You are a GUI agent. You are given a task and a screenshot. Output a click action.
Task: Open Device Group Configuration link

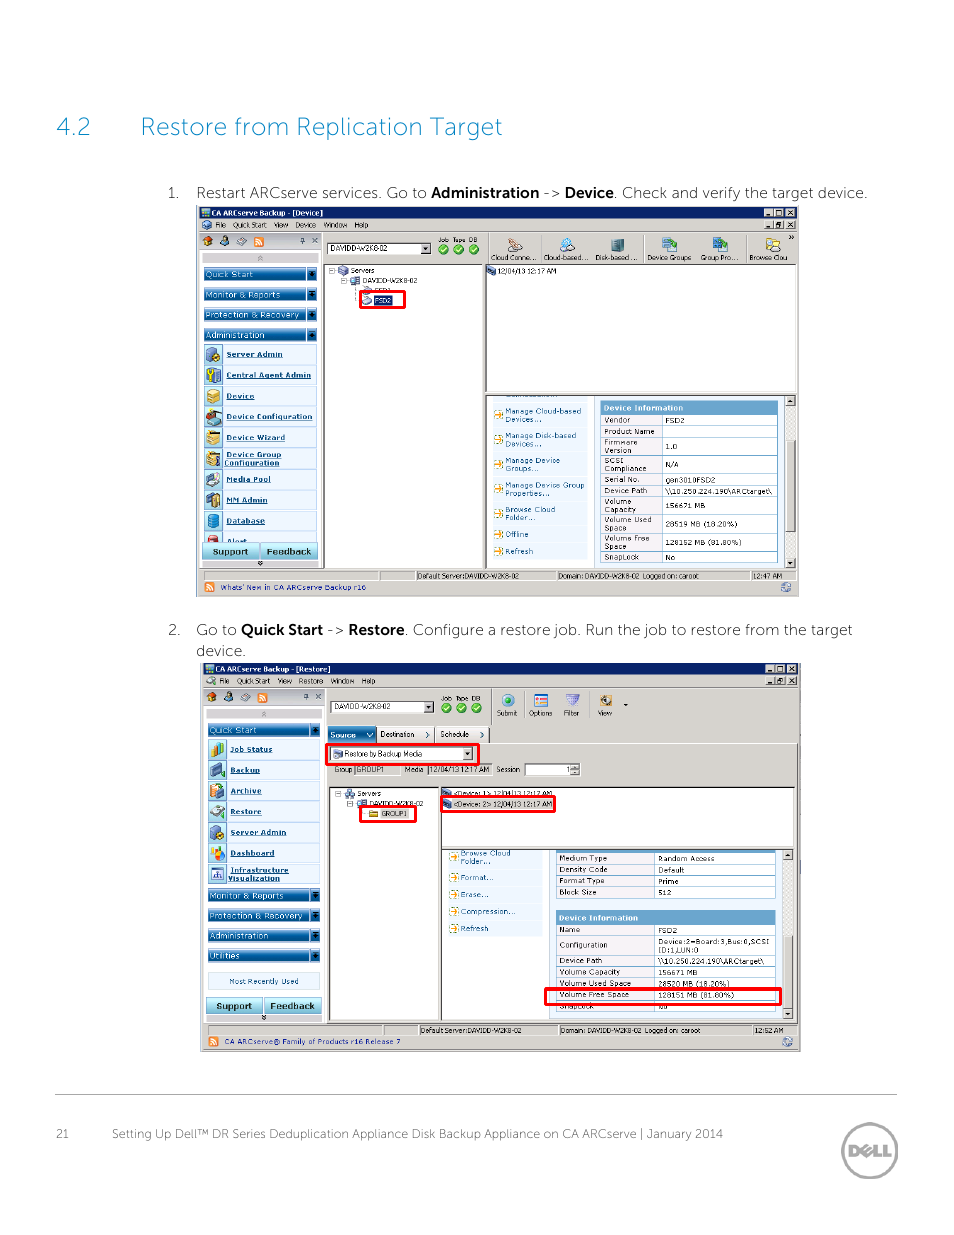coord(254,459)
